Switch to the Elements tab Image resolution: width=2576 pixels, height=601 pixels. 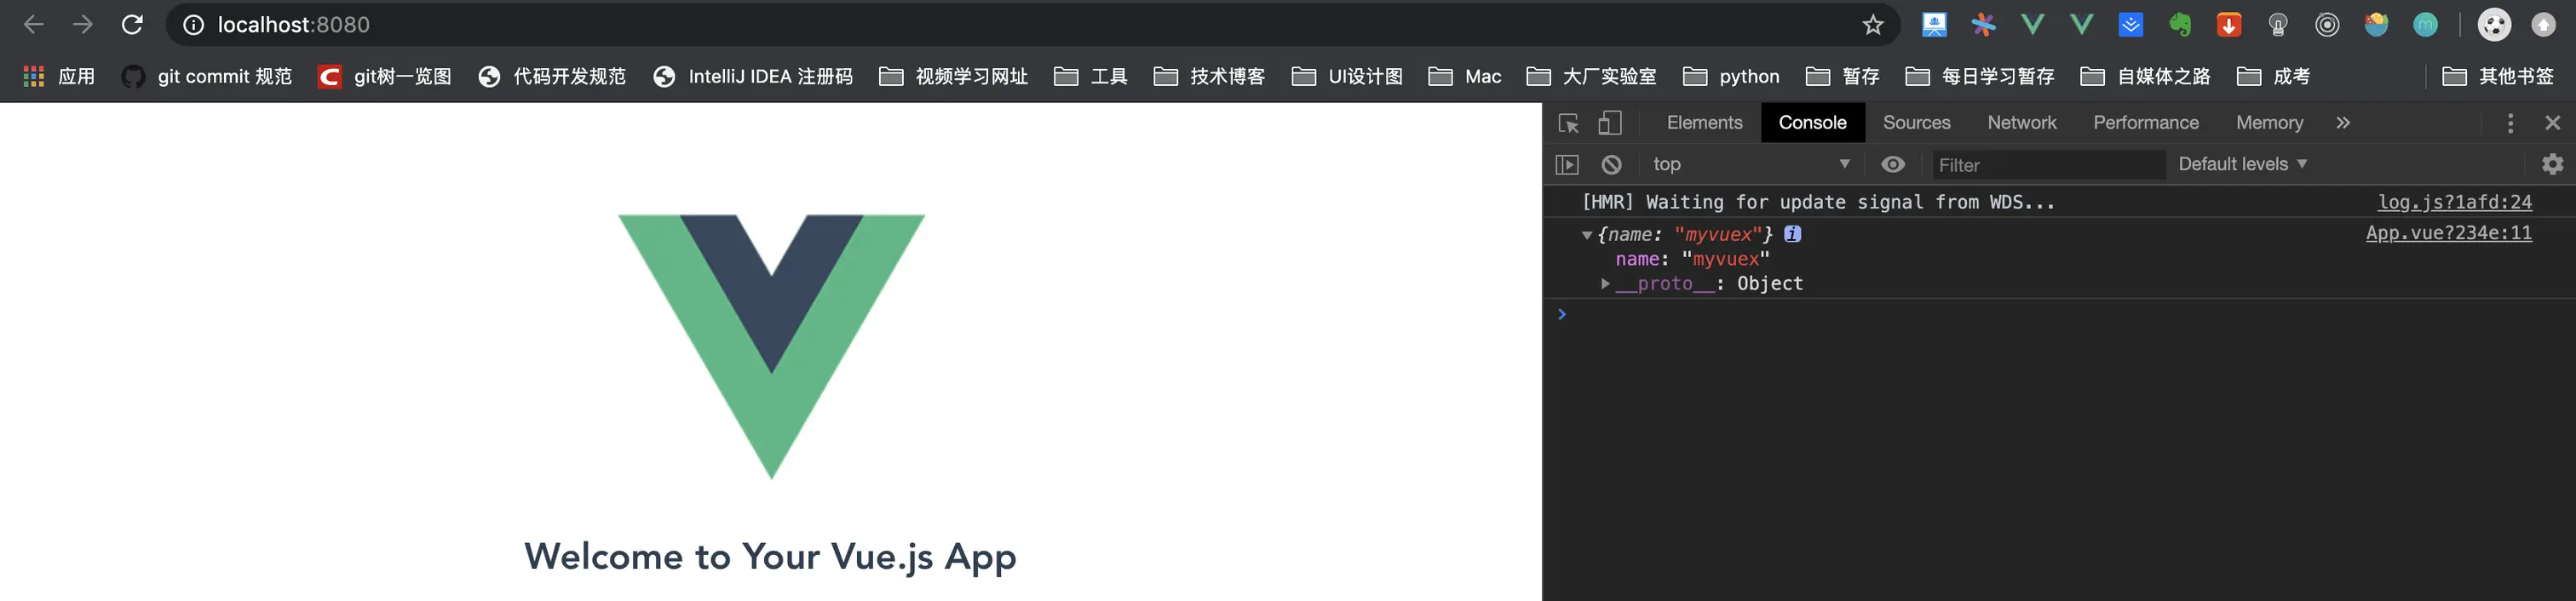tap(1704, 123)
